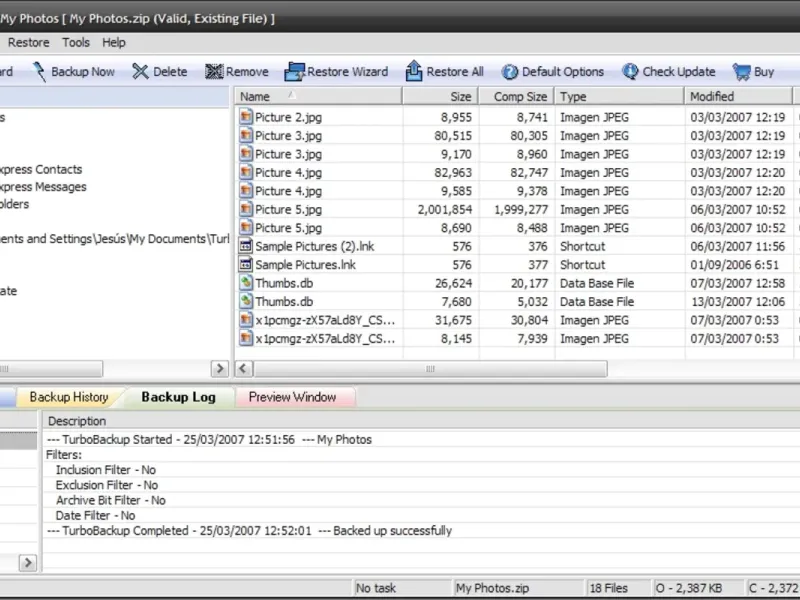Select the Express Contacts tree item

(41, 169)
